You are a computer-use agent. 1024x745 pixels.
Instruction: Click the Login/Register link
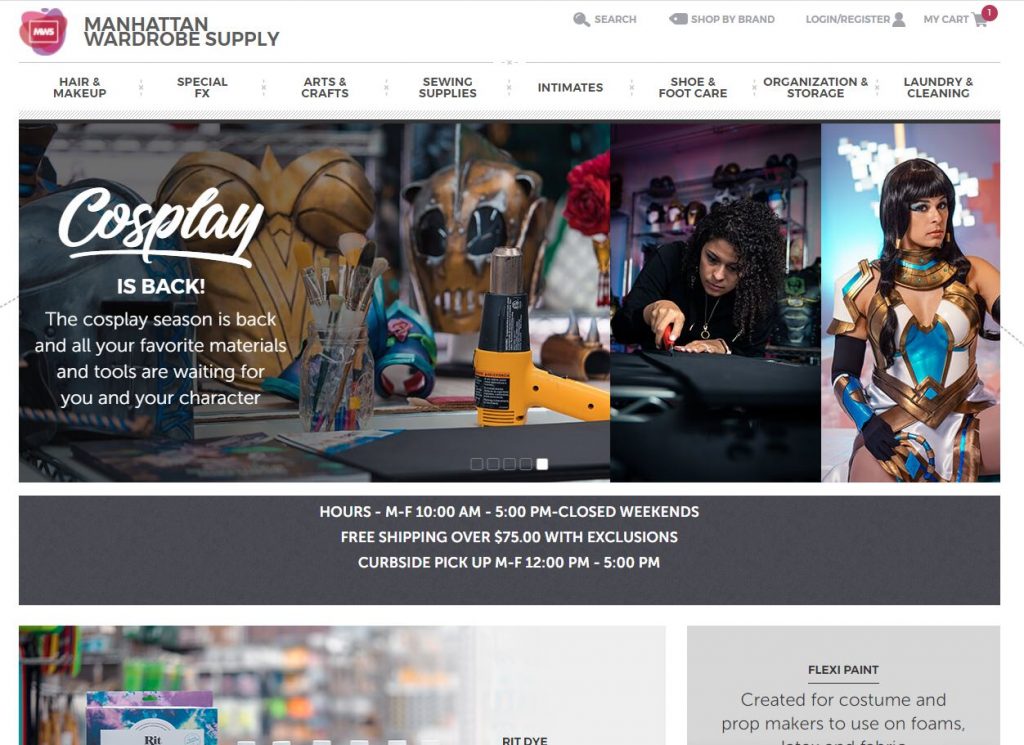tap(848, 20)
